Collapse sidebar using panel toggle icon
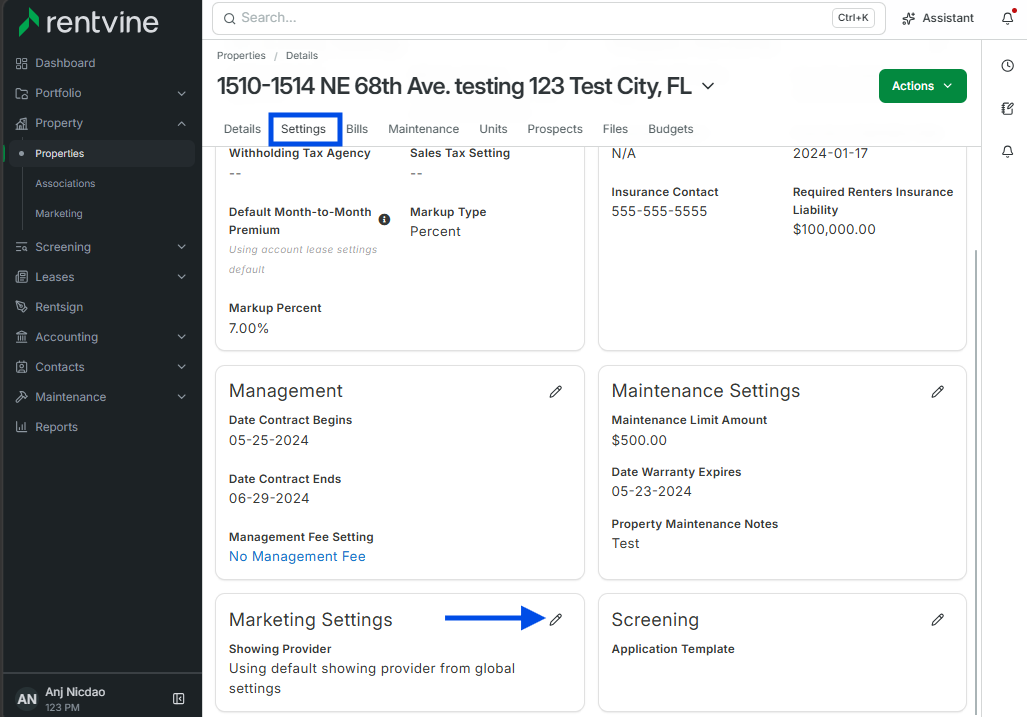Image resolution: width=1027 pixels, height=717 pixels. 178,699
